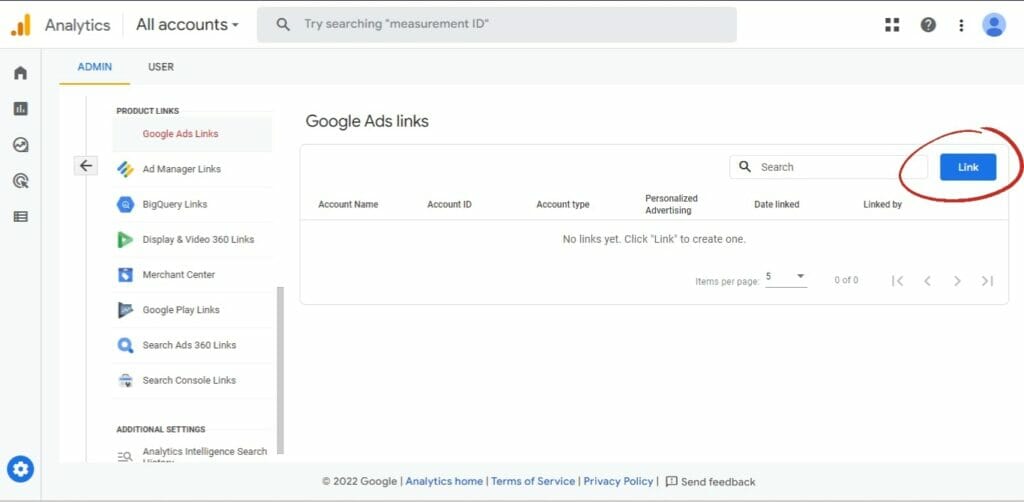This screenshot has width=1024, height=502.
Task: Click the Google Ads links page title
Action: (367, 121)
